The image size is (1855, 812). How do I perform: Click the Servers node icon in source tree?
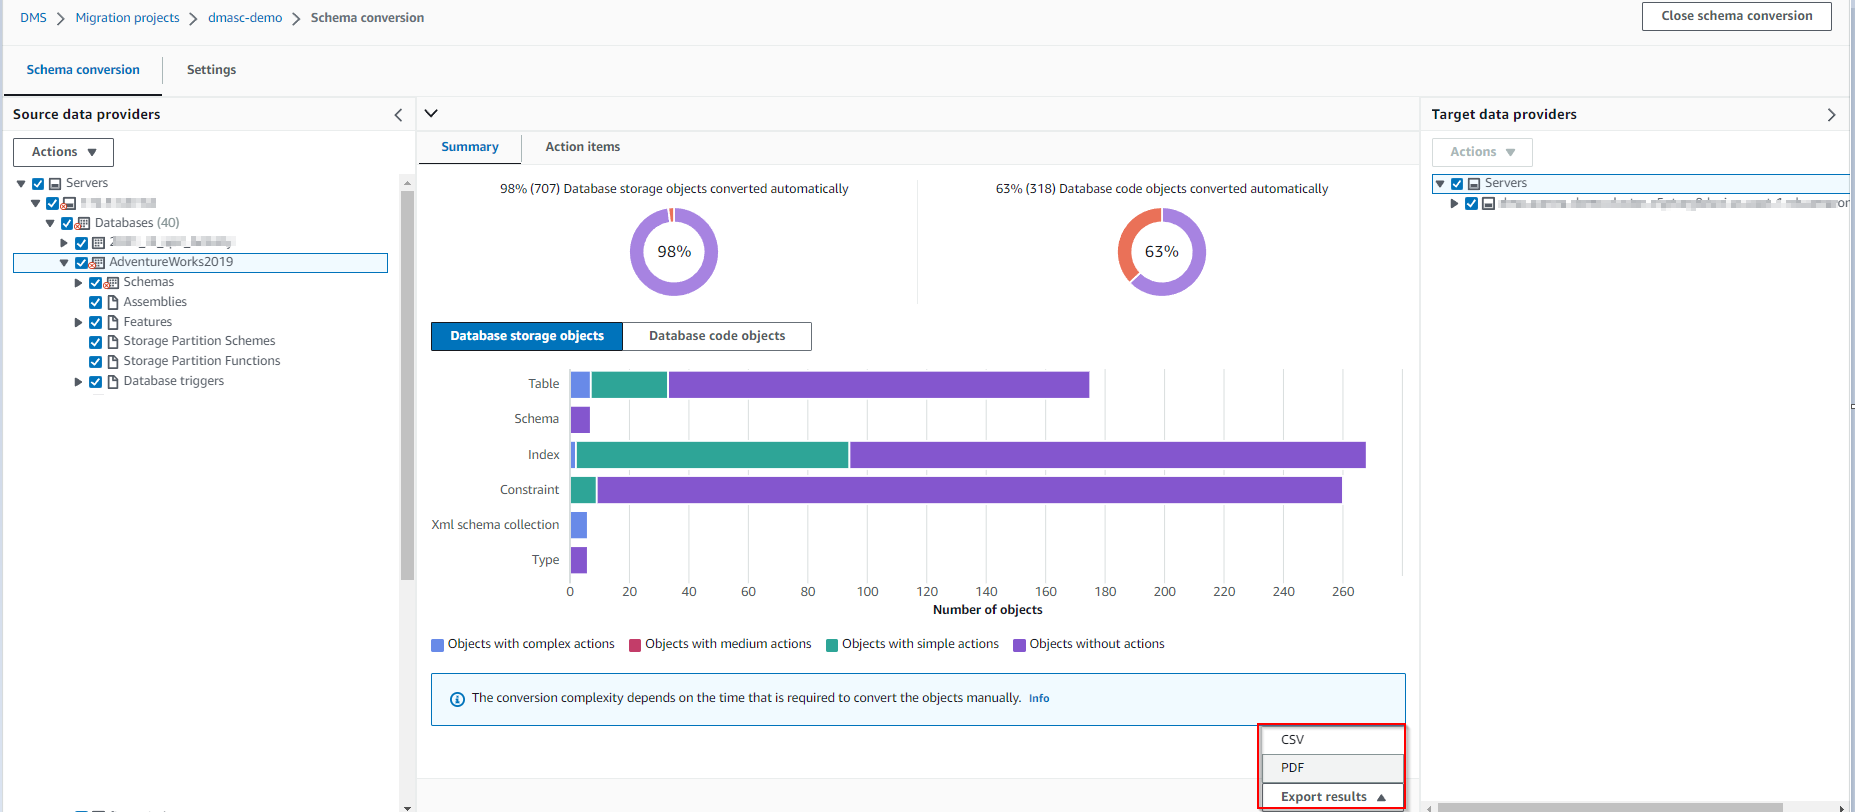55,184
